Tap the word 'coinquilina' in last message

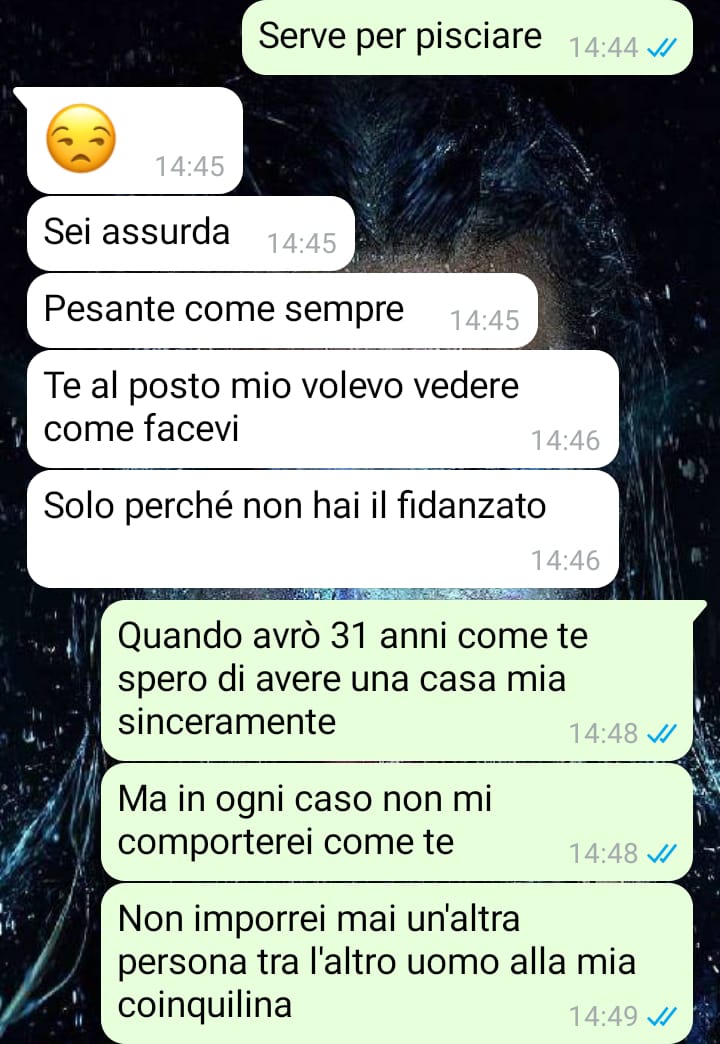pyautogui.click(x=205, y=1004)
